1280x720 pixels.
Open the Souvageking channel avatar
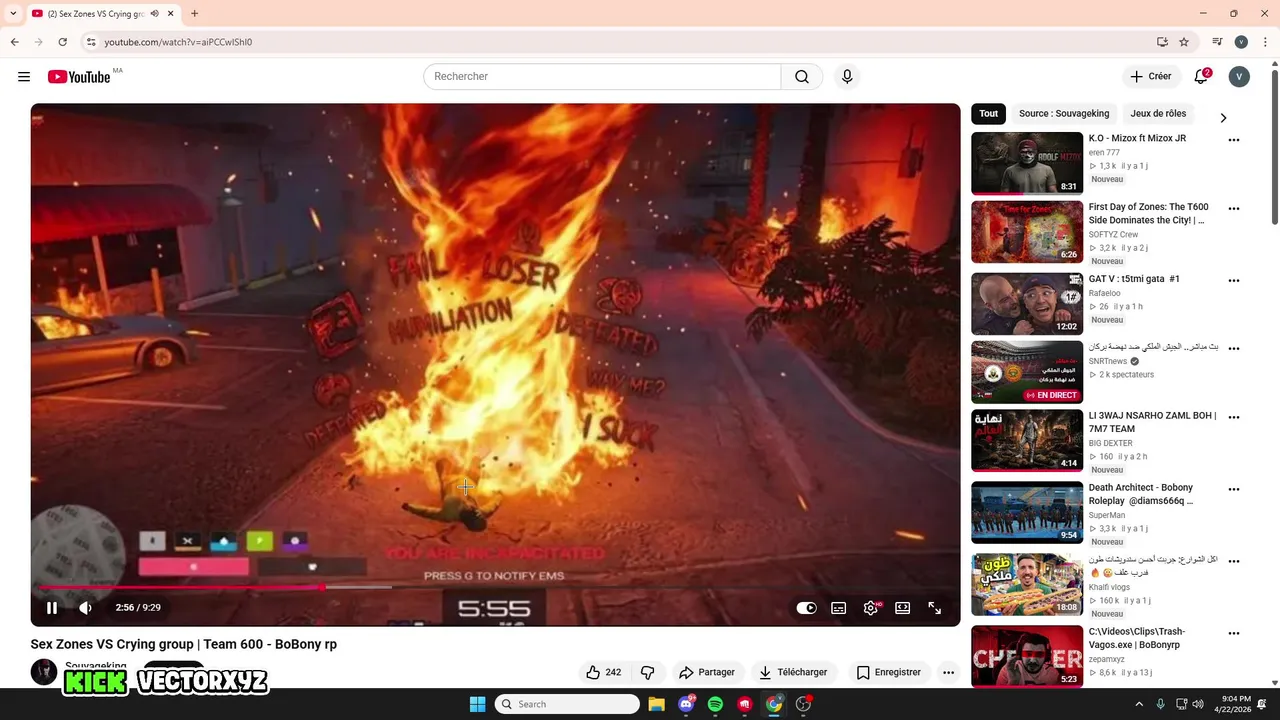(x=43, y=672)
